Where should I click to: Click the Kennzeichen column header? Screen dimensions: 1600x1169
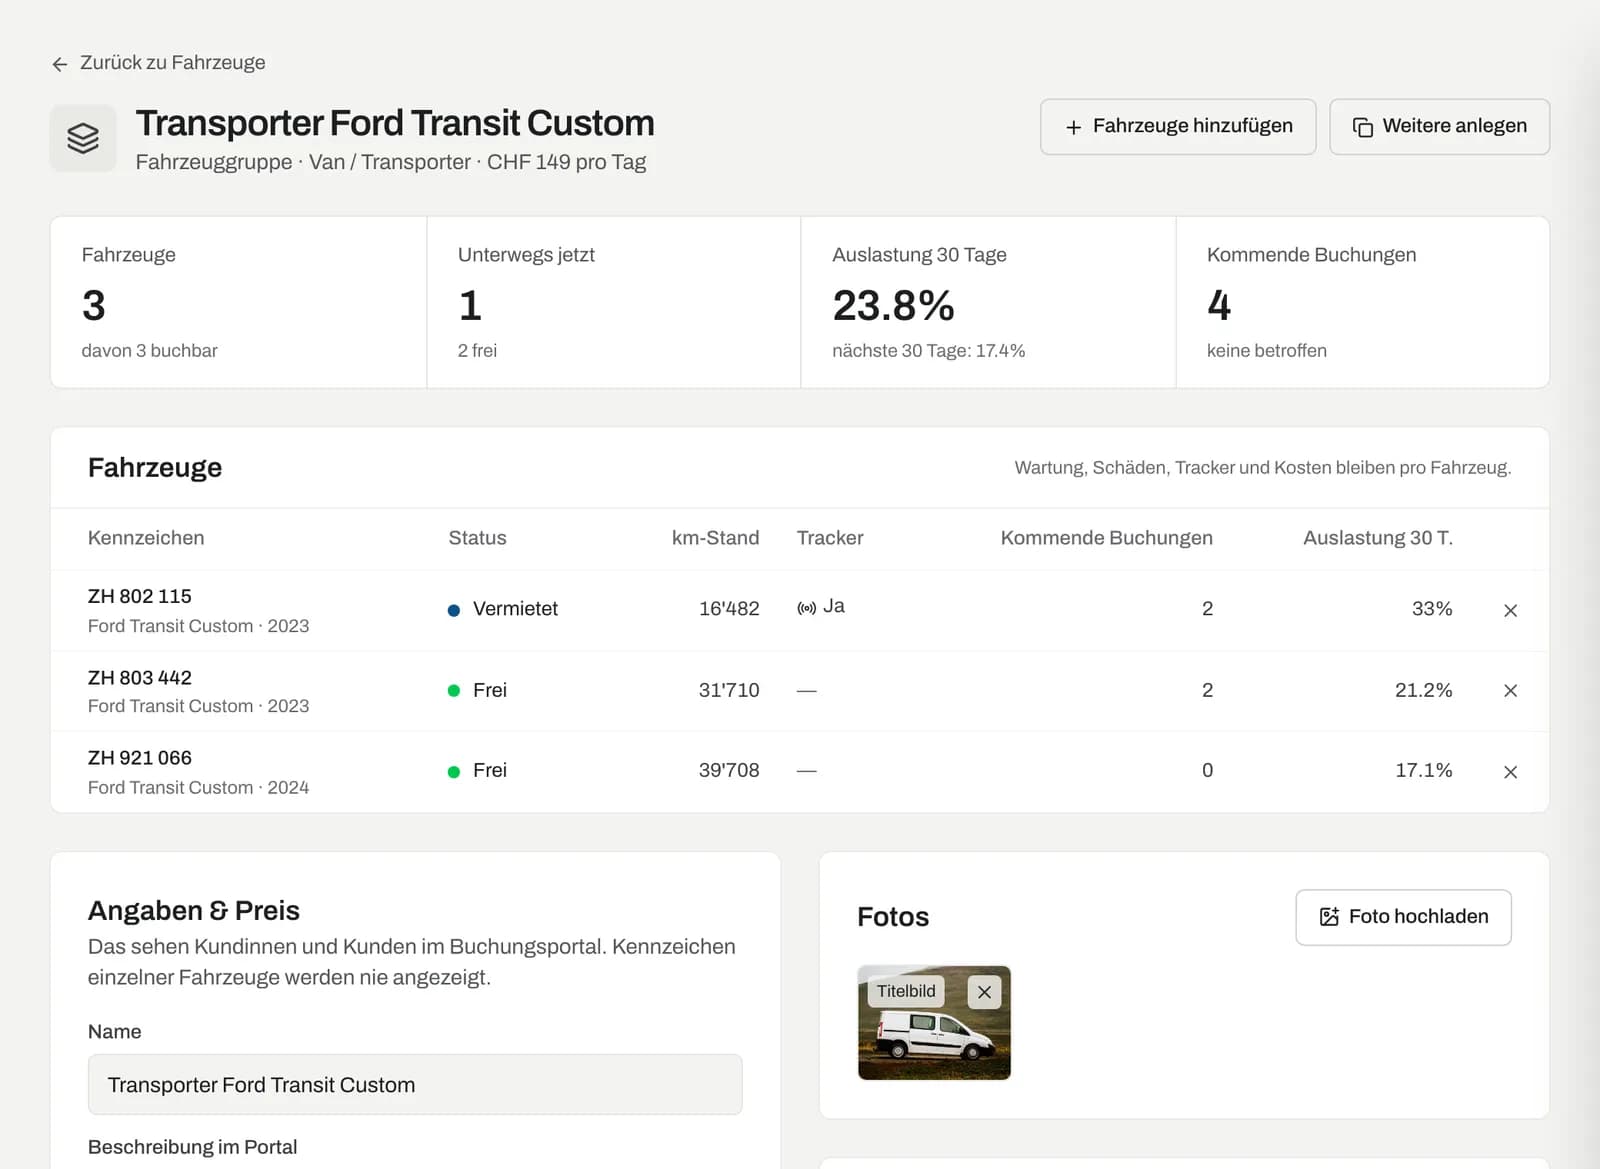coord(146,538)
